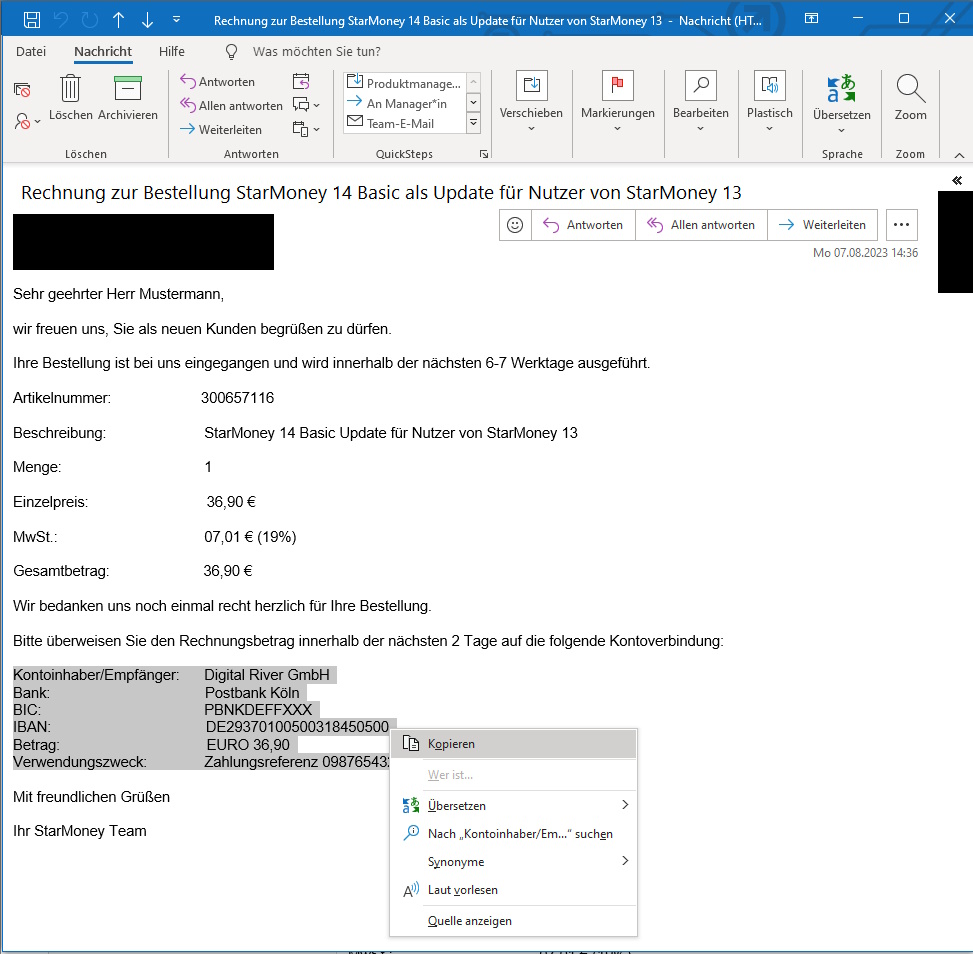973x954 pixels.
Task: Choose 'Nach Kontoinhaber/Em... suchen'
Action: point(513,834)
